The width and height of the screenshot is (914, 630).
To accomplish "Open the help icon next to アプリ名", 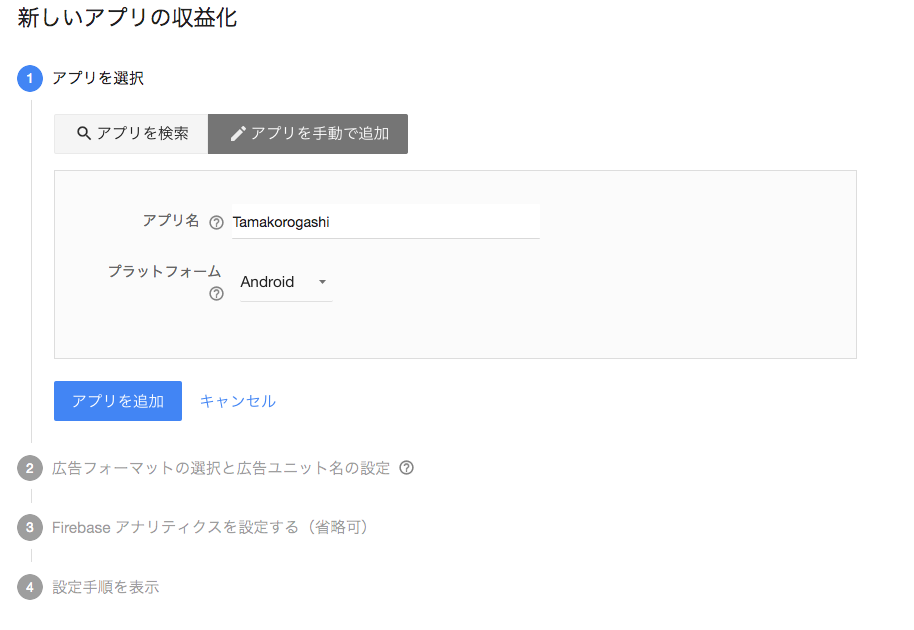I will [x=217, y=222].
